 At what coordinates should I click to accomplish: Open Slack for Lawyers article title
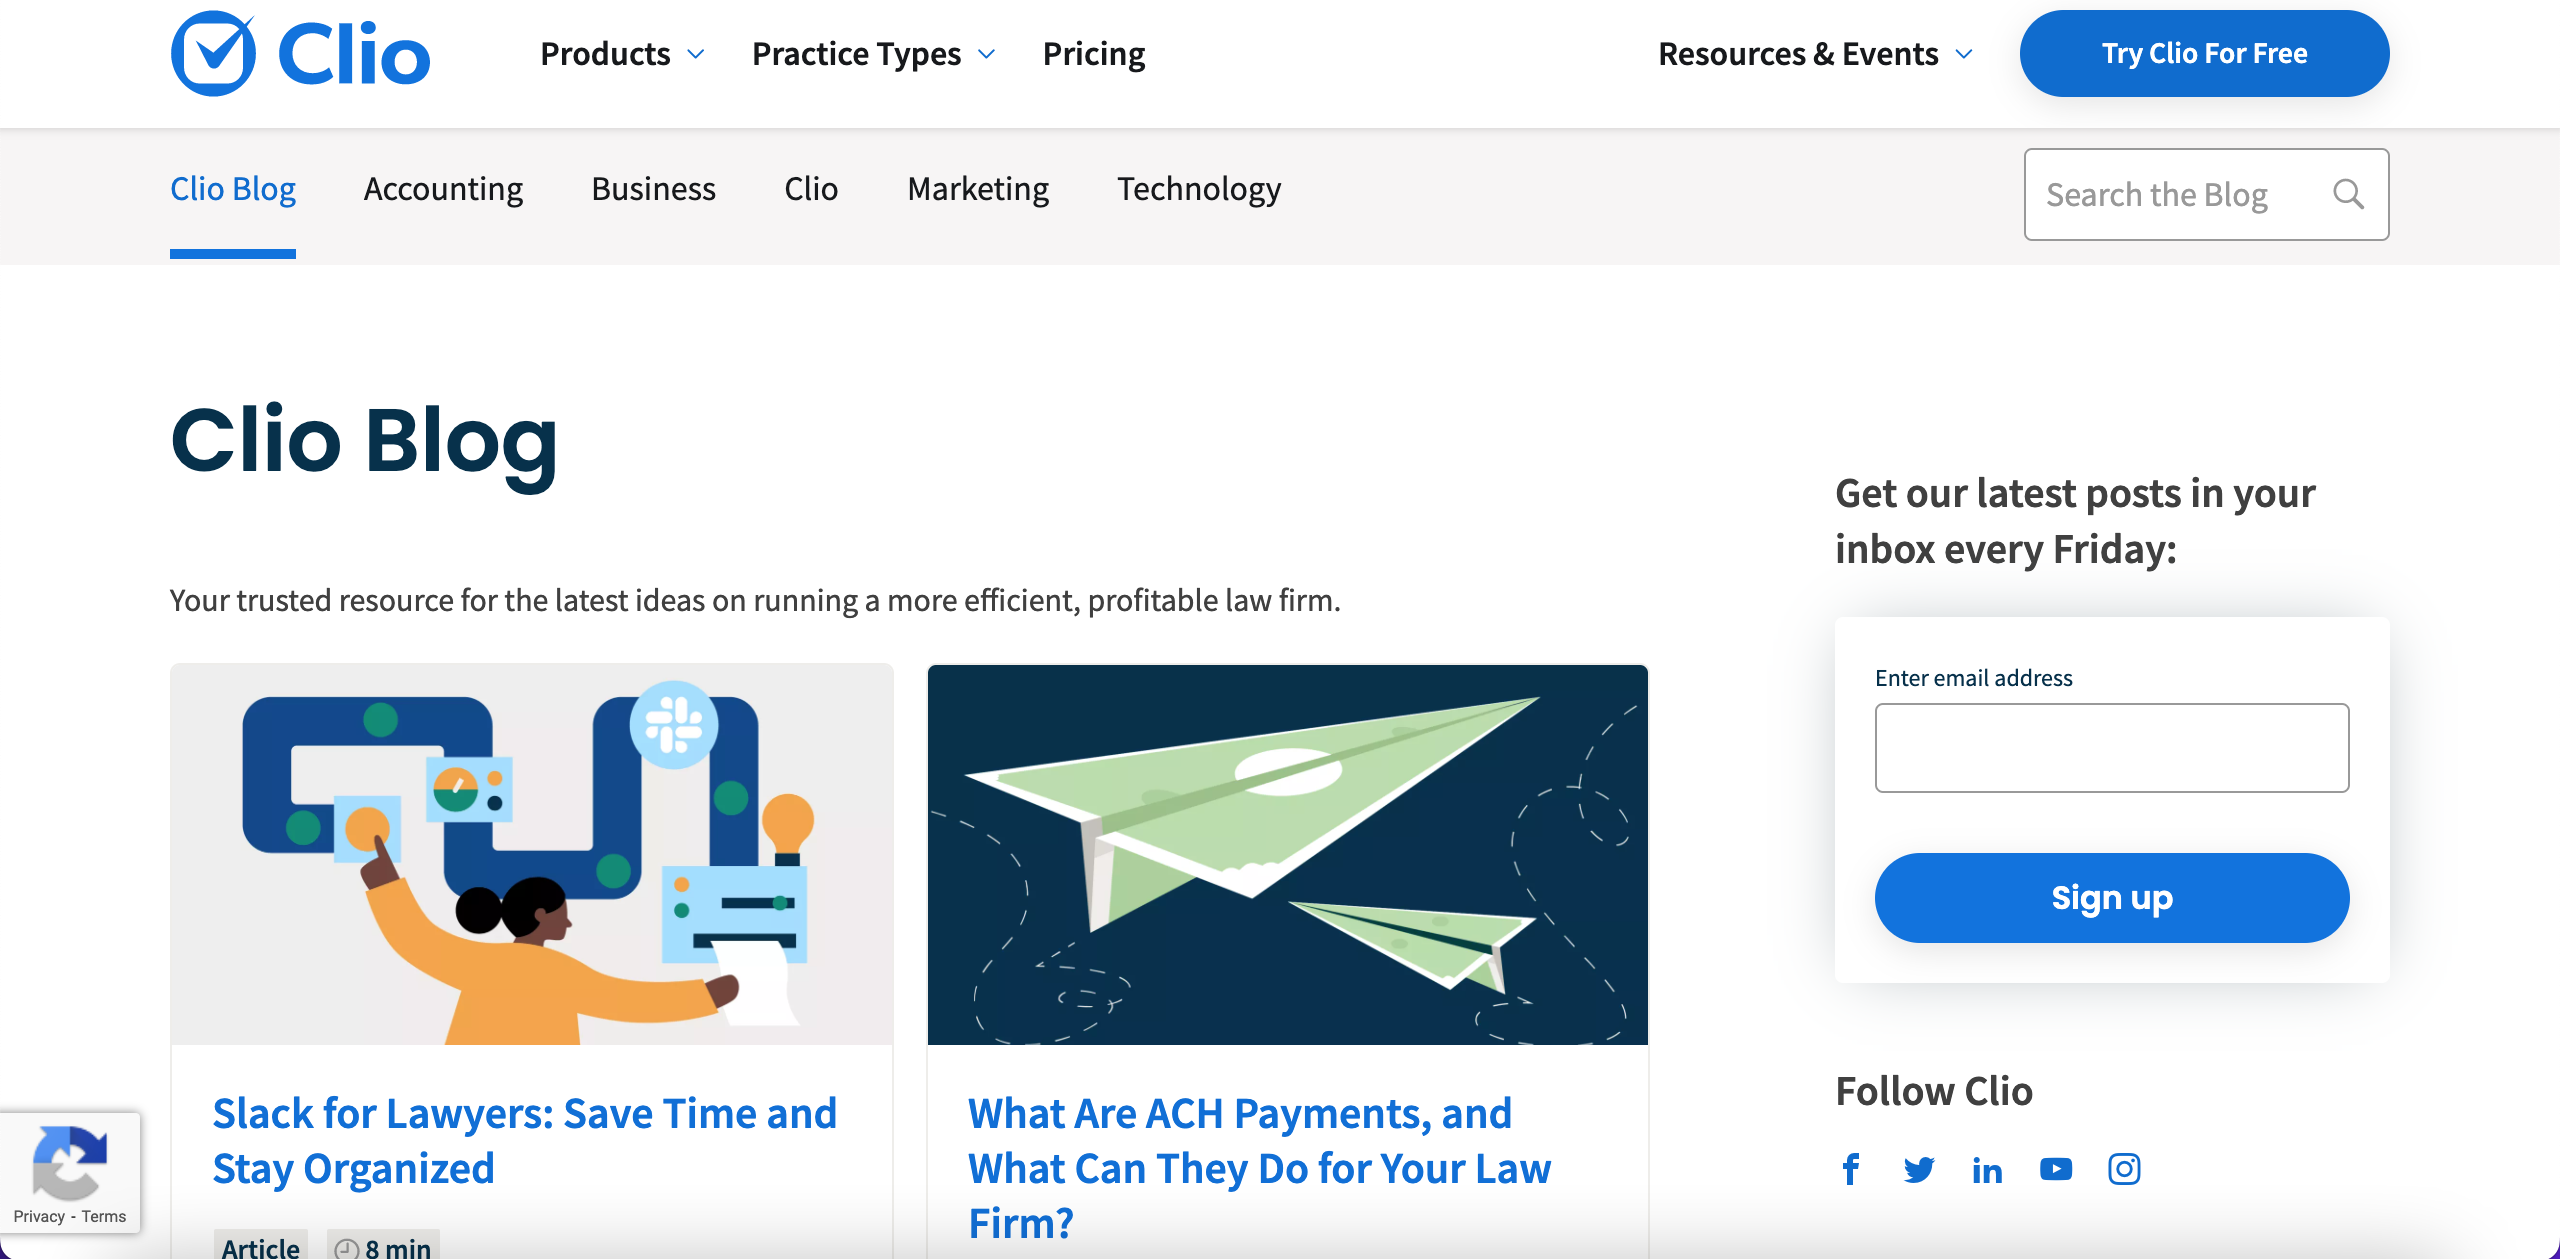point(525,1141)
